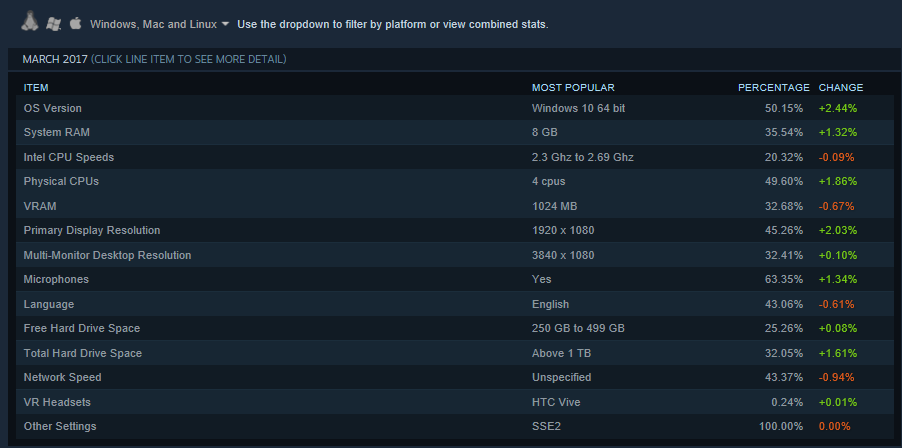
Task: Expand the OS Version line item
Action: point(53,108)
